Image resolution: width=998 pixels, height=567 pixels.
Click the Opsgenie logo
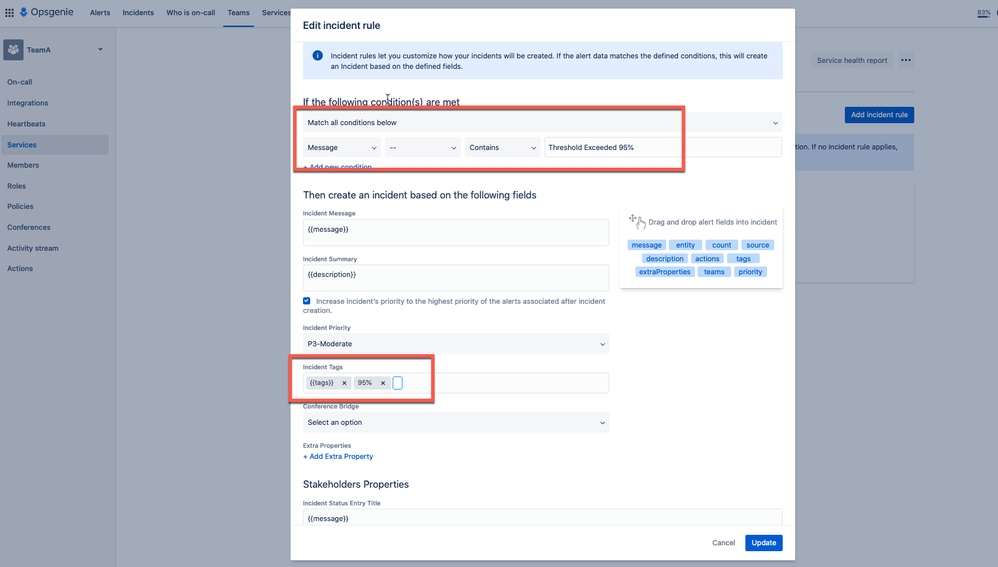point(46,12)
